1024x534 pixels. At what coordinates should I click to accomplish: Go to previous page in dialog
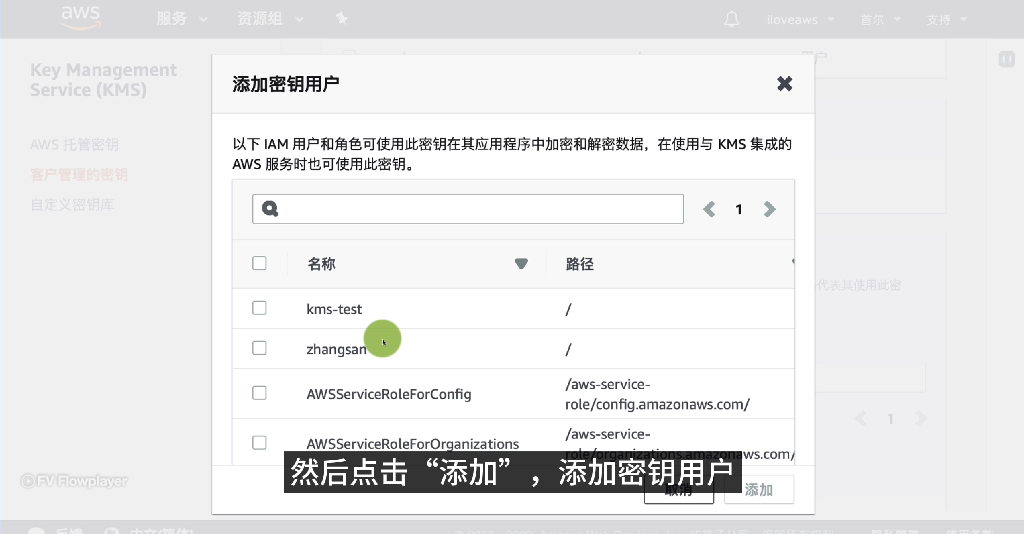709,209
